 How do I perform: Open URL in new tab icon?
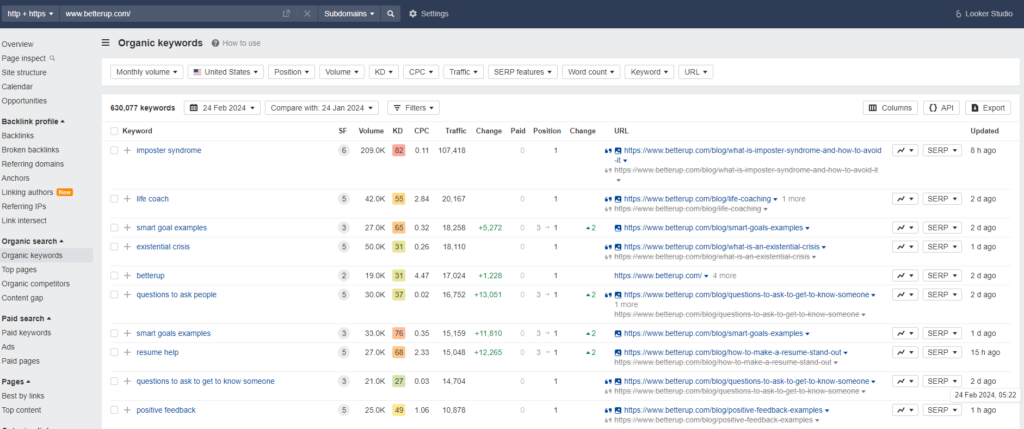click(x=286, y=14)
